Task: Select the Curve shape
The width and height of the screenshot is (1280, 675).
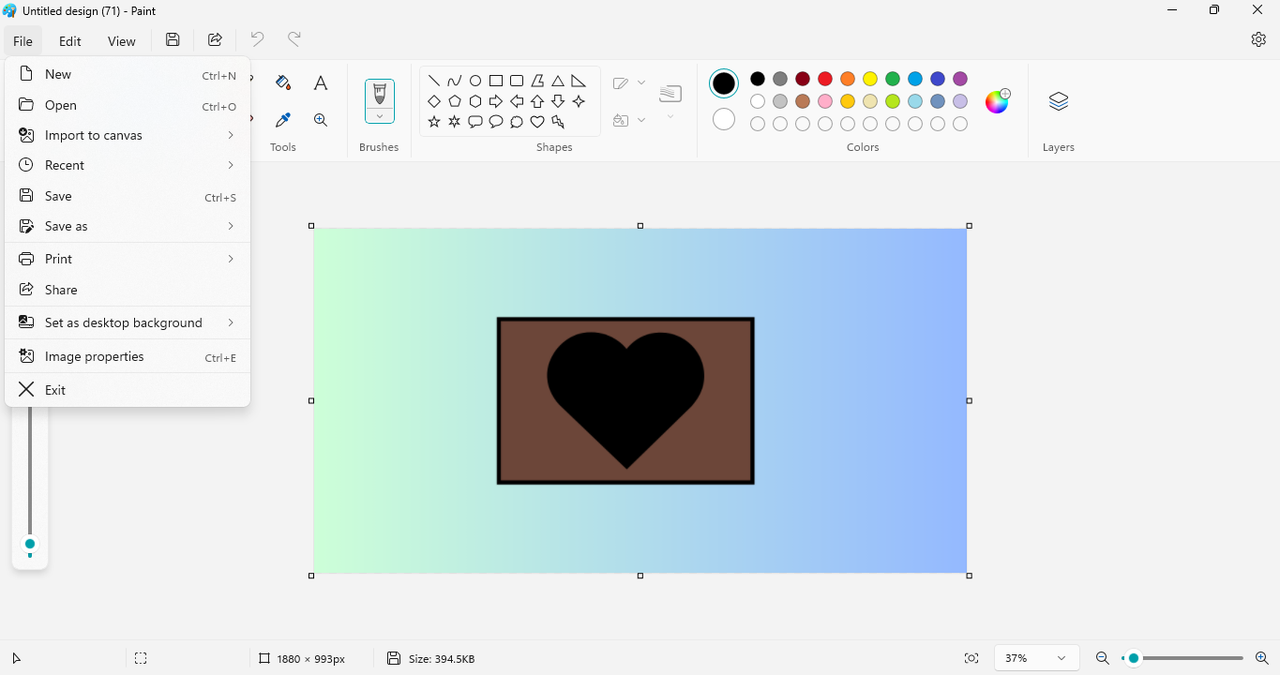Action: pos(455,81)
